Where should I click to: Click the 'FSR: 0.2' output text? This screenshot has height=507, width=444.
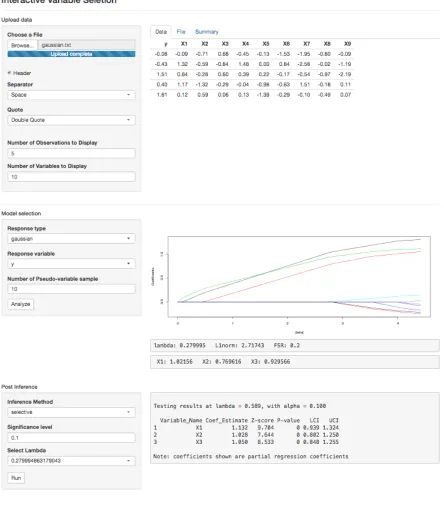point(287,345)
